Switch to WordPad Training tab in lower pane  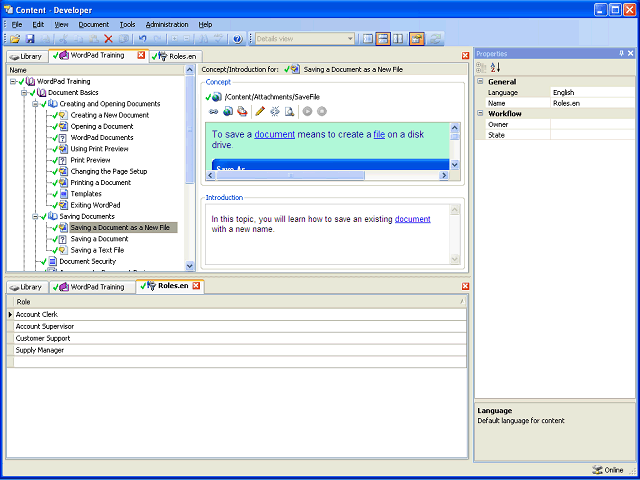click(x=92, y=287)
